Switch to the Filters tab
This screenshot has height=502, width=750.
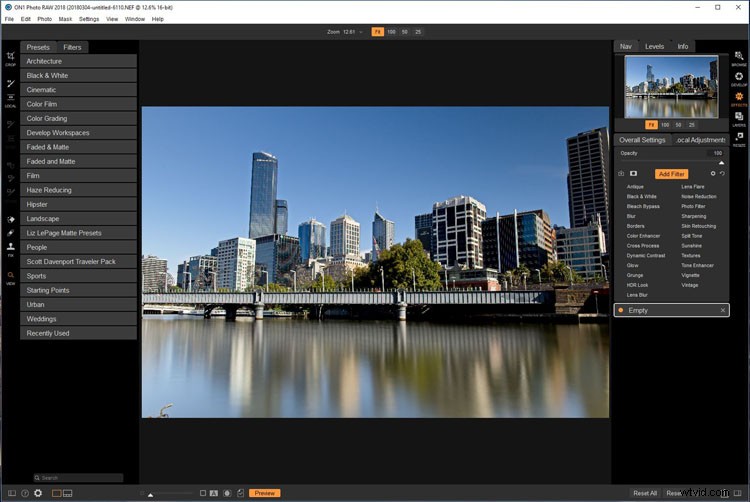(72, 47)
